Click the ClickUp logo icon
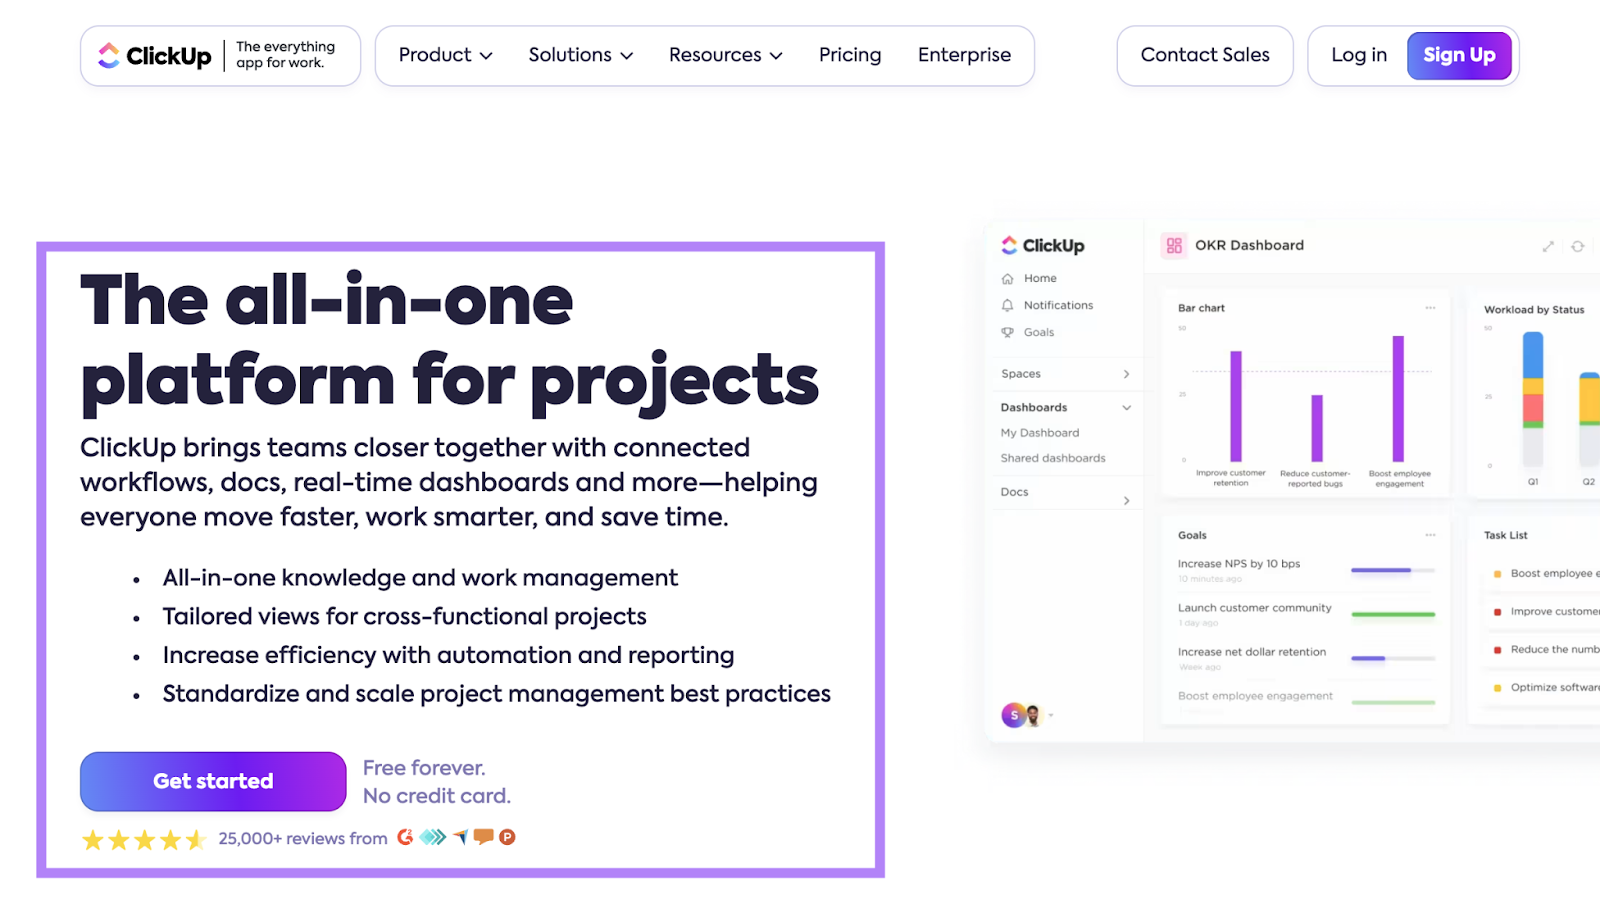 coord(108,56)
